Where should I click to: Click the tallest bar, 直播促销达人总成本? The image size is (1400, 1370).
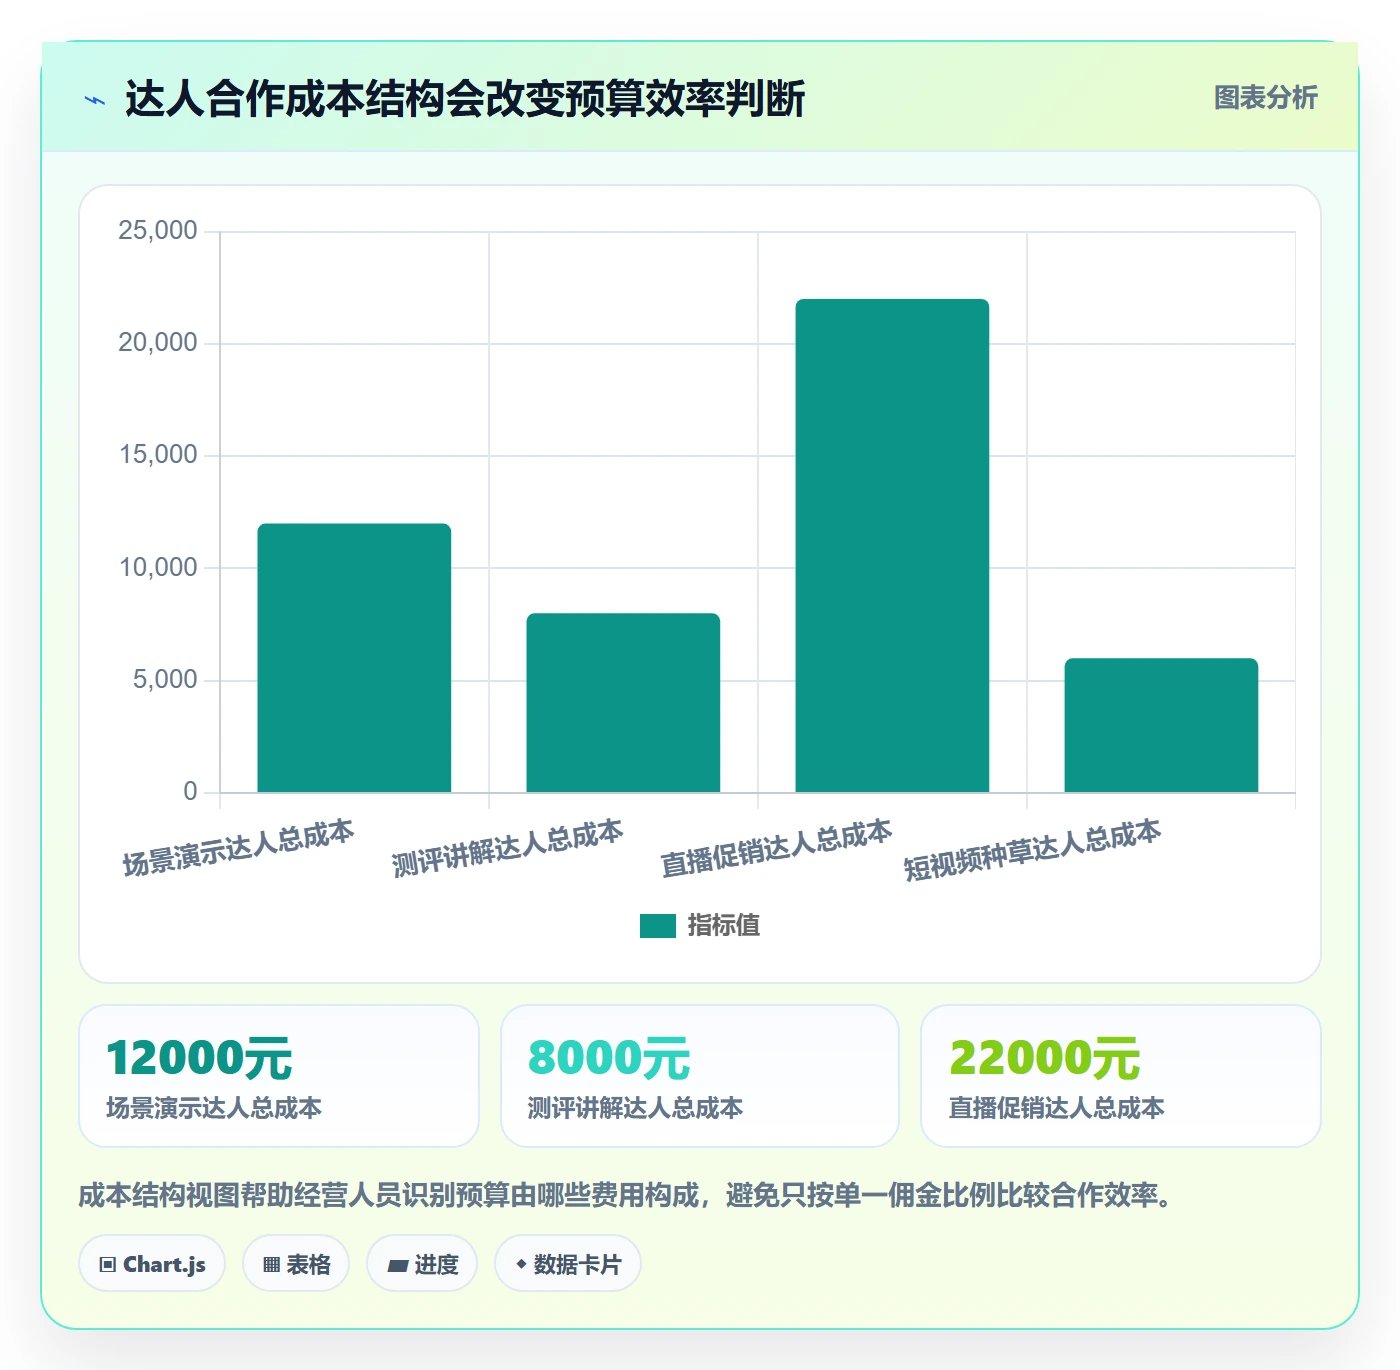pyautogui.click(x=892, y=546)
